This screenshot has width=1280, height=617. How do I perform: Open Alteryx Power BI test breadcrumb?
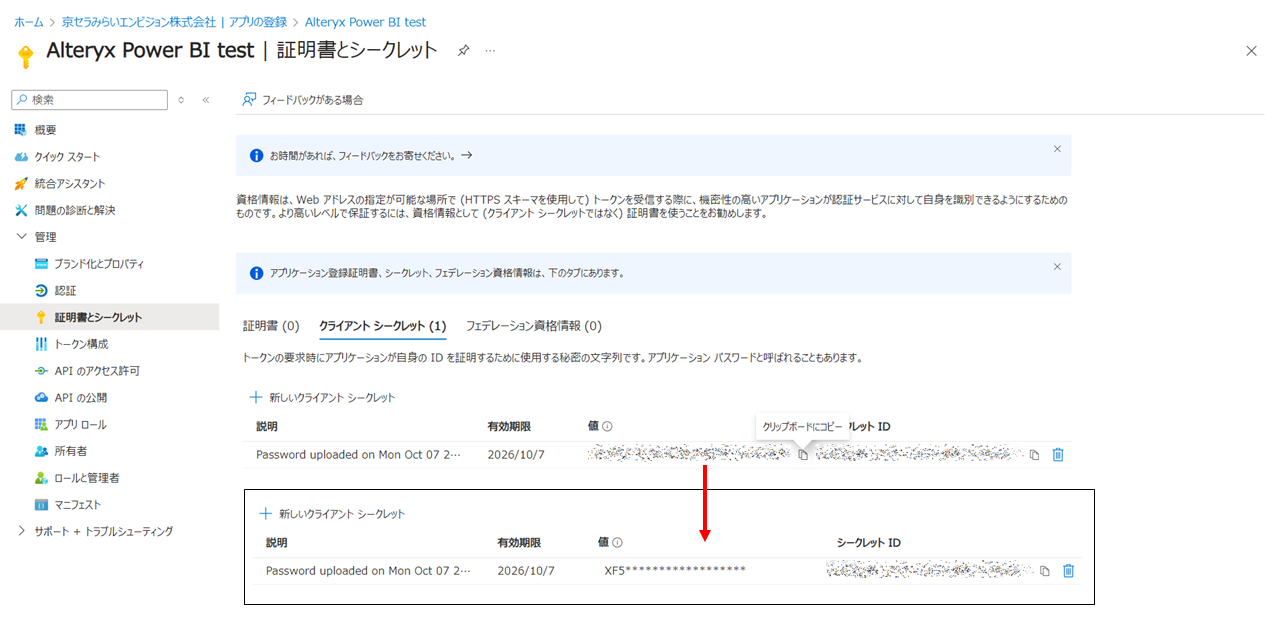point(365,22)
